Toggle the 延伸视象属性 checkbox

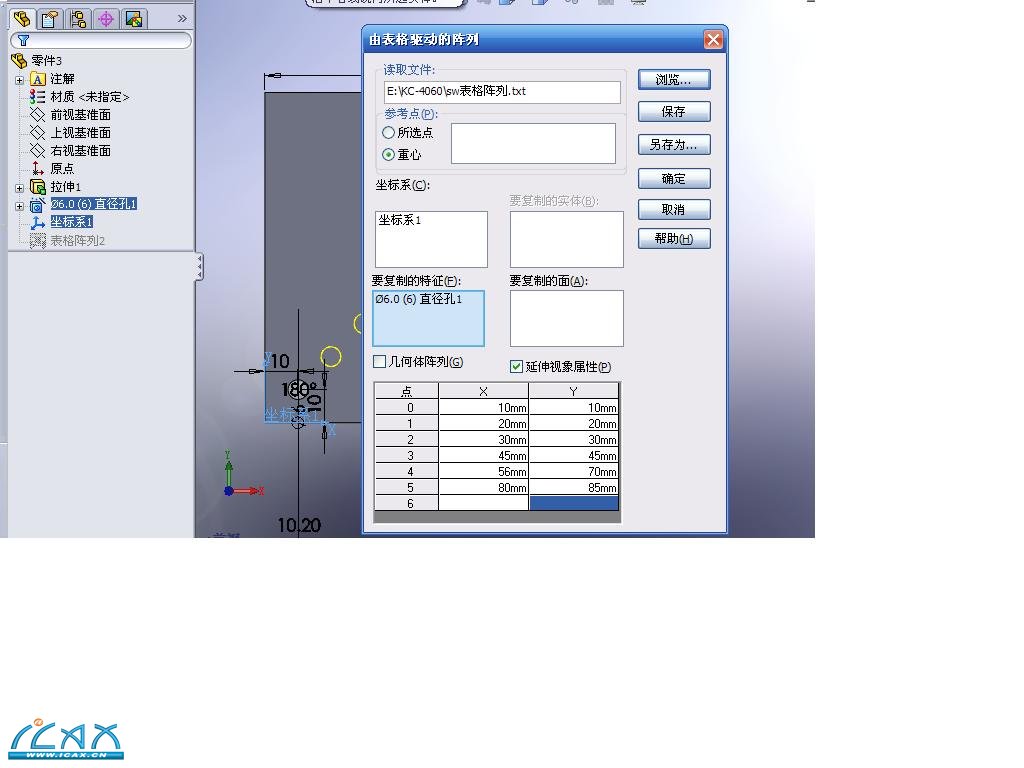click(517, 366)
